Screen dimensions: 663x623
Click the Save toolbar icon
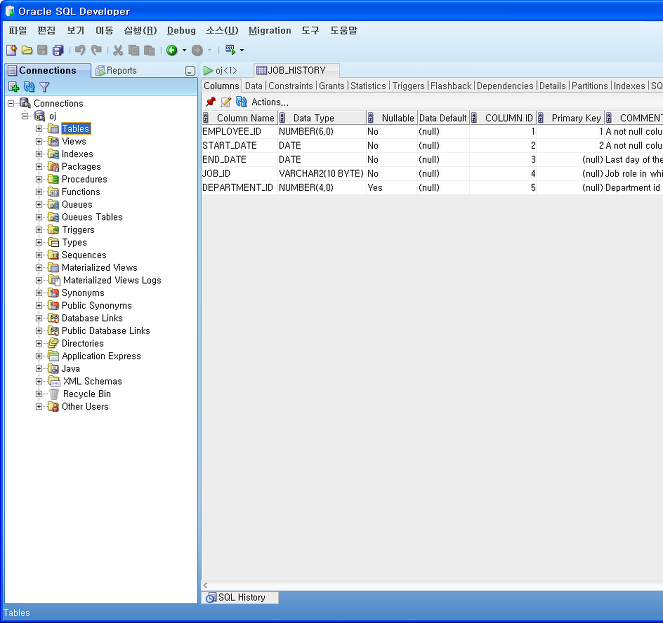42,50
